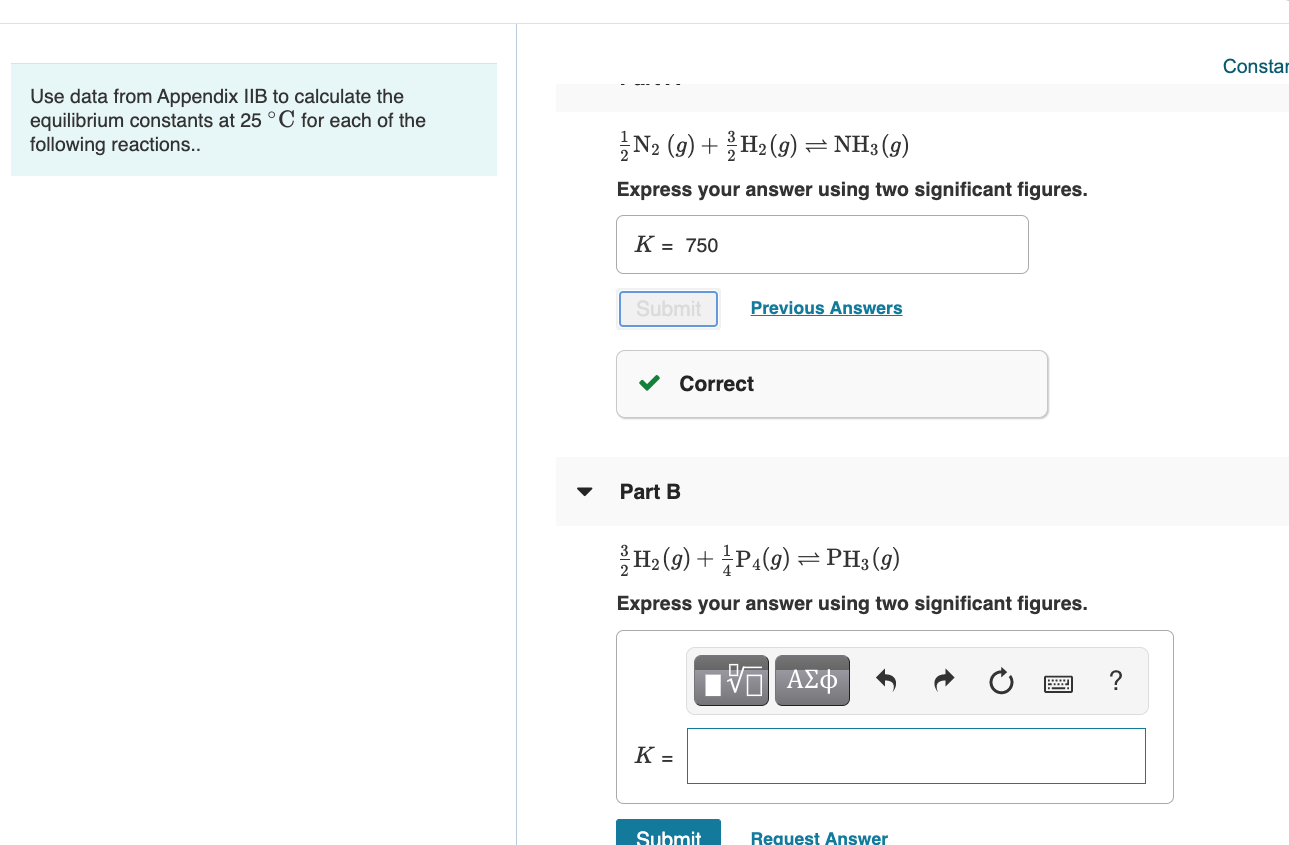Open Previous Answers for Part A
The image size is (1289, 845).
[x=825, y=307]
